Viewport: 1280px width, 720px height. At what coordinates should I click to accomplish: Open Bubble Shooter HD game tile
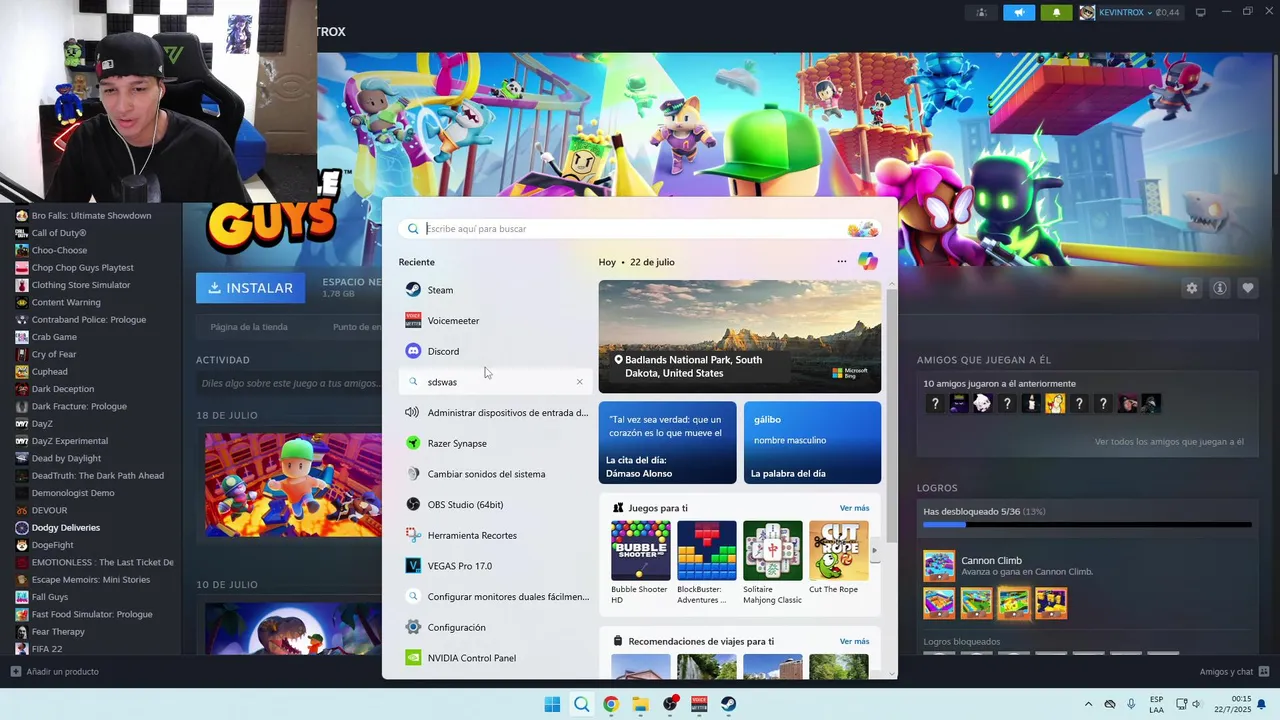[641, 562]
